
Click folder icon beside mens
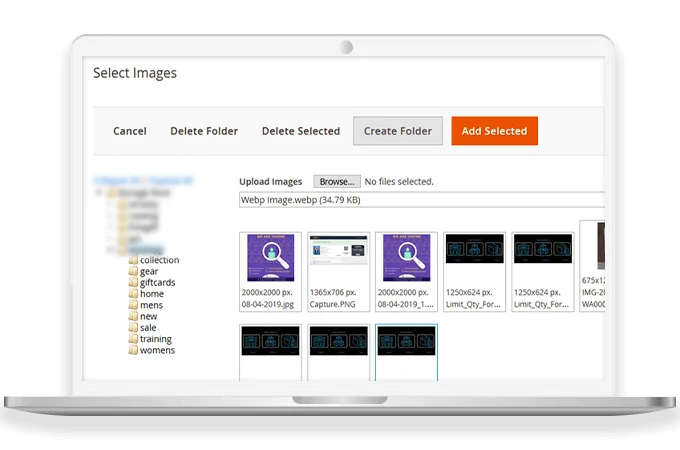click(x=133, y=305)
